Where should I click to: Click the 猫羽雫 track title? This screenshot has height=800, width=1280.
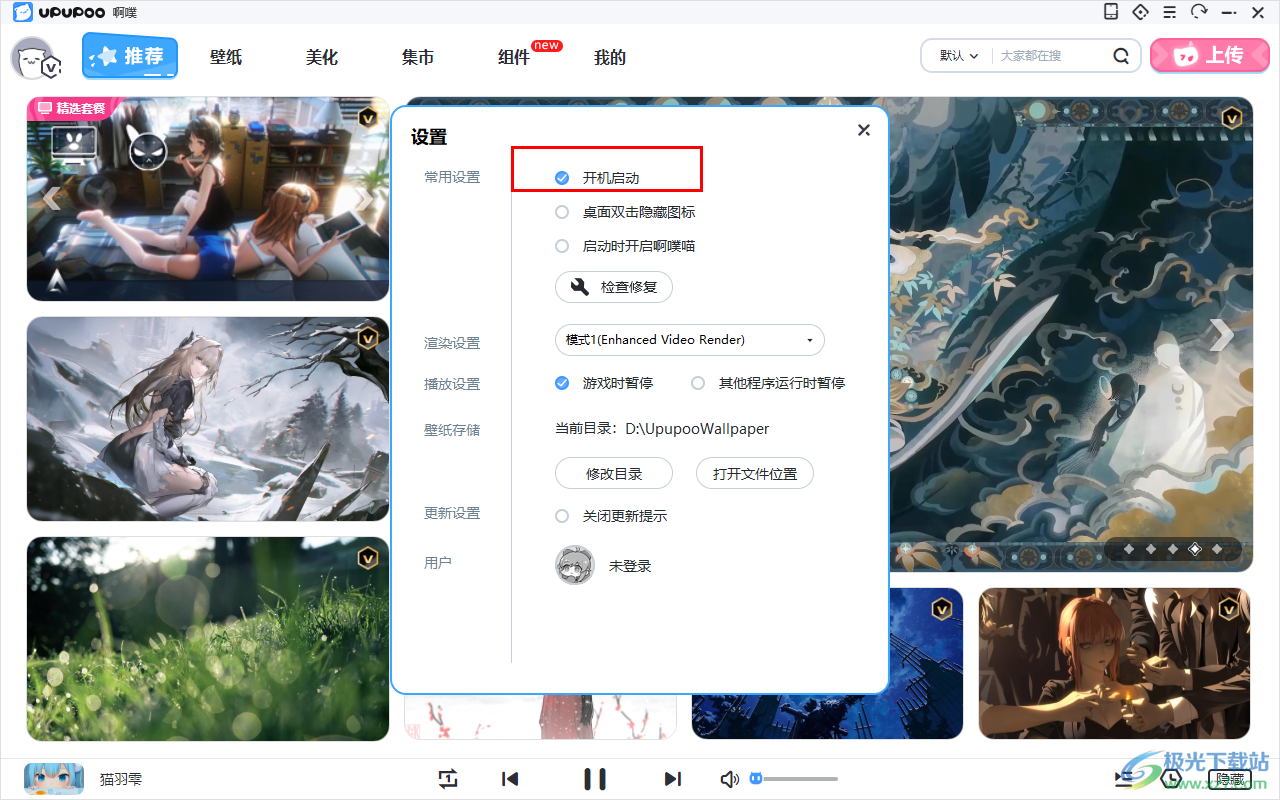click(x=120, y=778)
